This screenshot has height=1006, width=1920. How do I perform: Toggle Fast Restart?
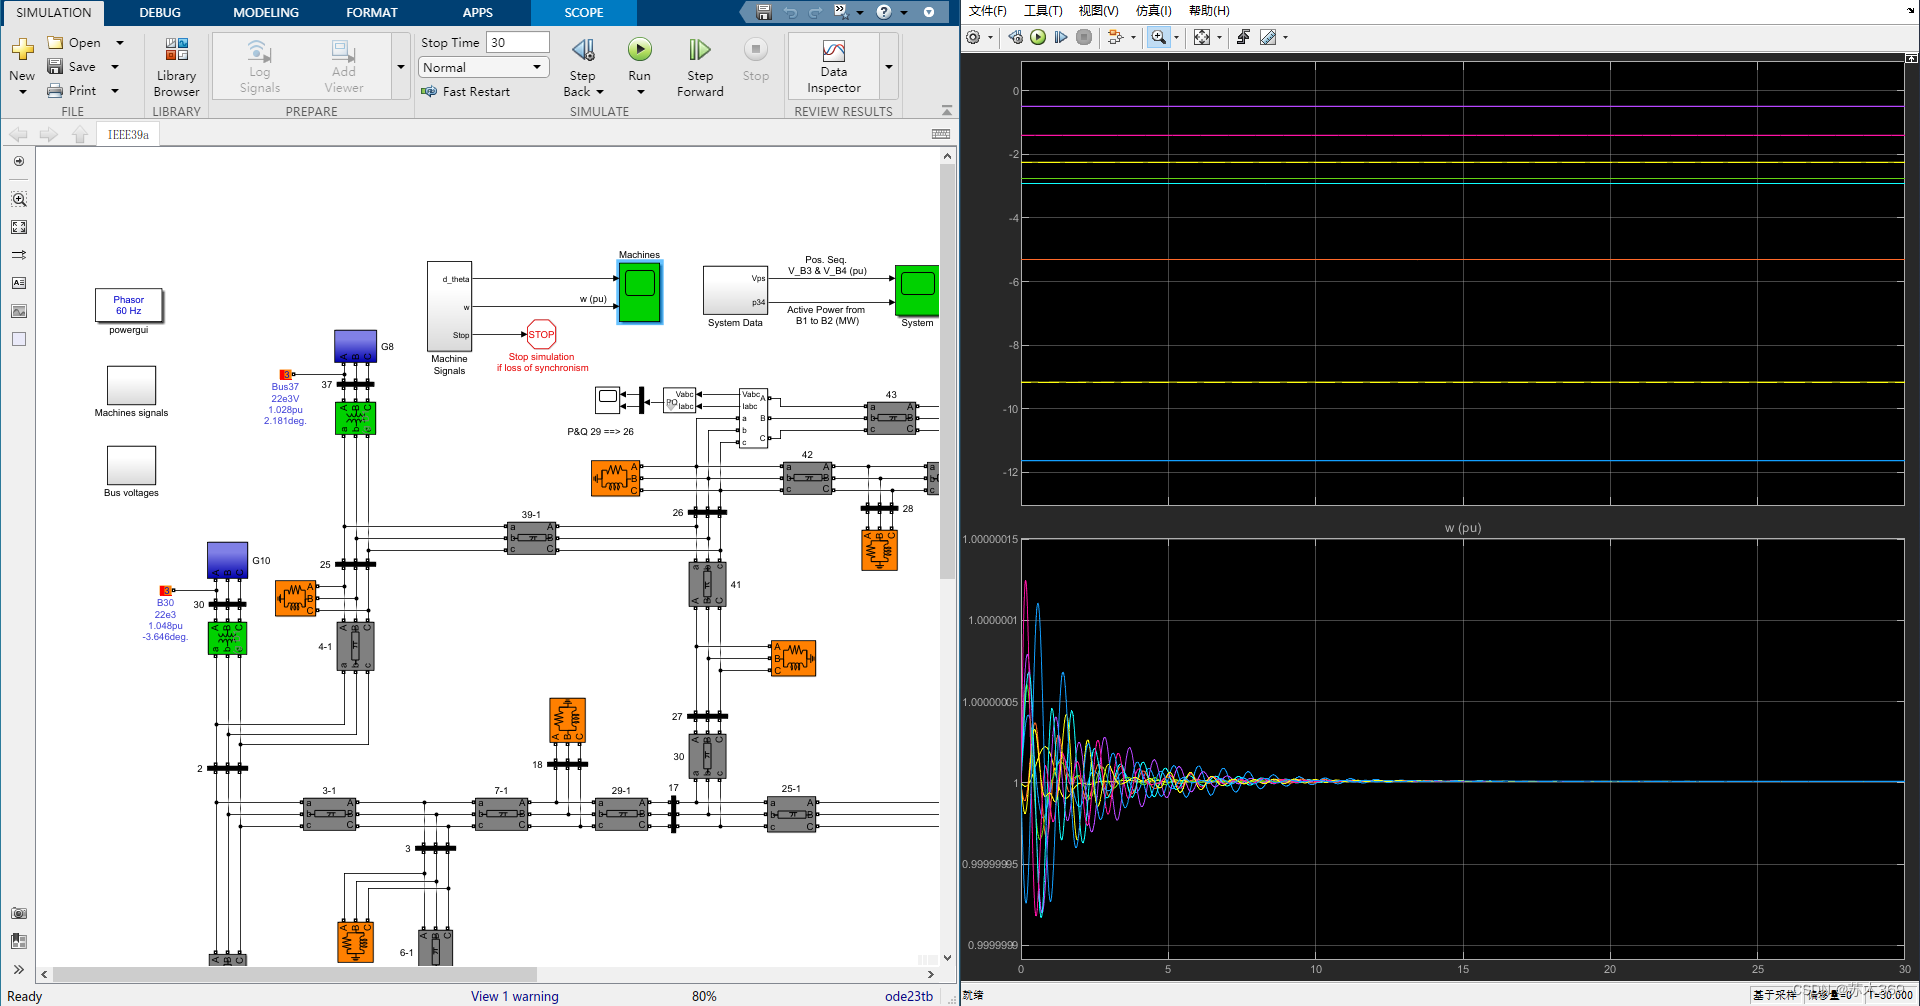pos(466,91)
